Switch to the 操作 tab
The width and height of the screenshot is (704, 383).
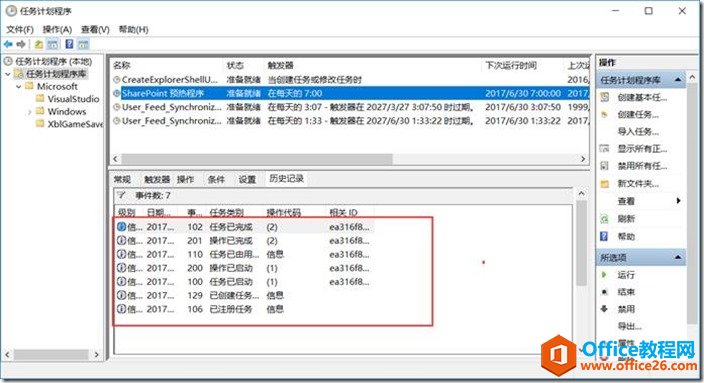185,180
